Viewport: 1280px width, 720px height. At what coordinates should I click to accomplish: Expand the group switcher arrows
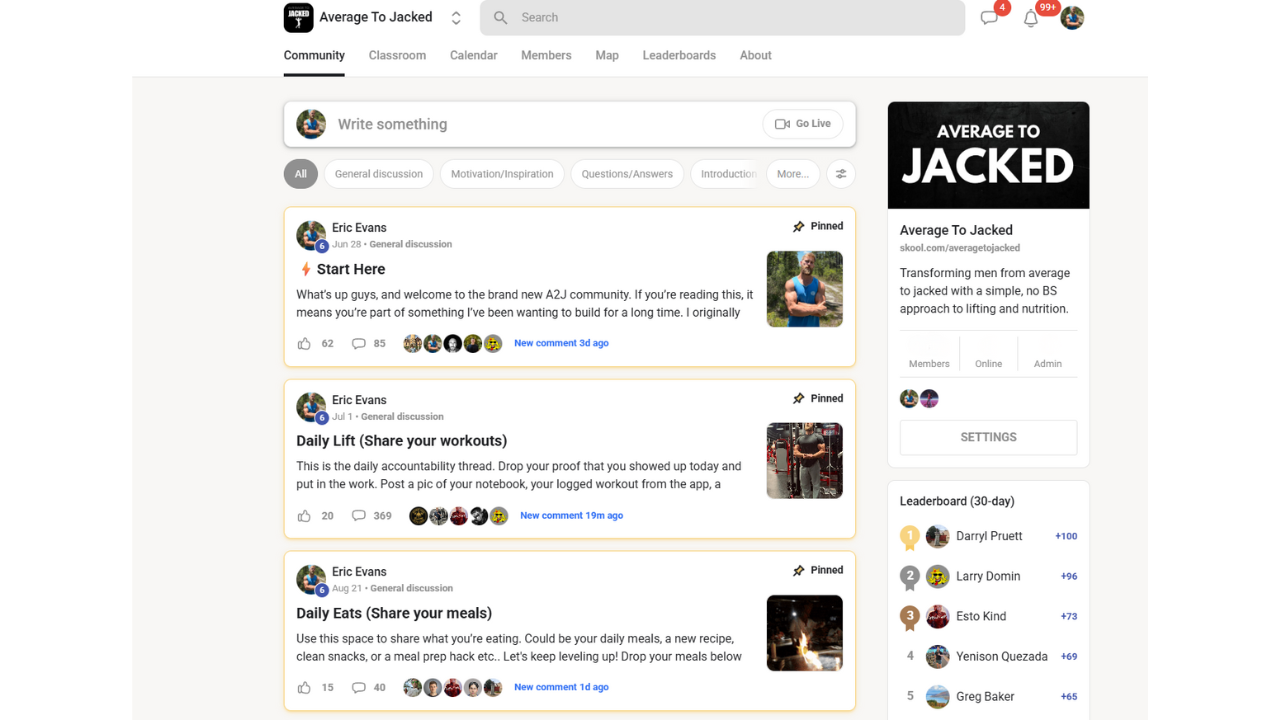(456, 18)
